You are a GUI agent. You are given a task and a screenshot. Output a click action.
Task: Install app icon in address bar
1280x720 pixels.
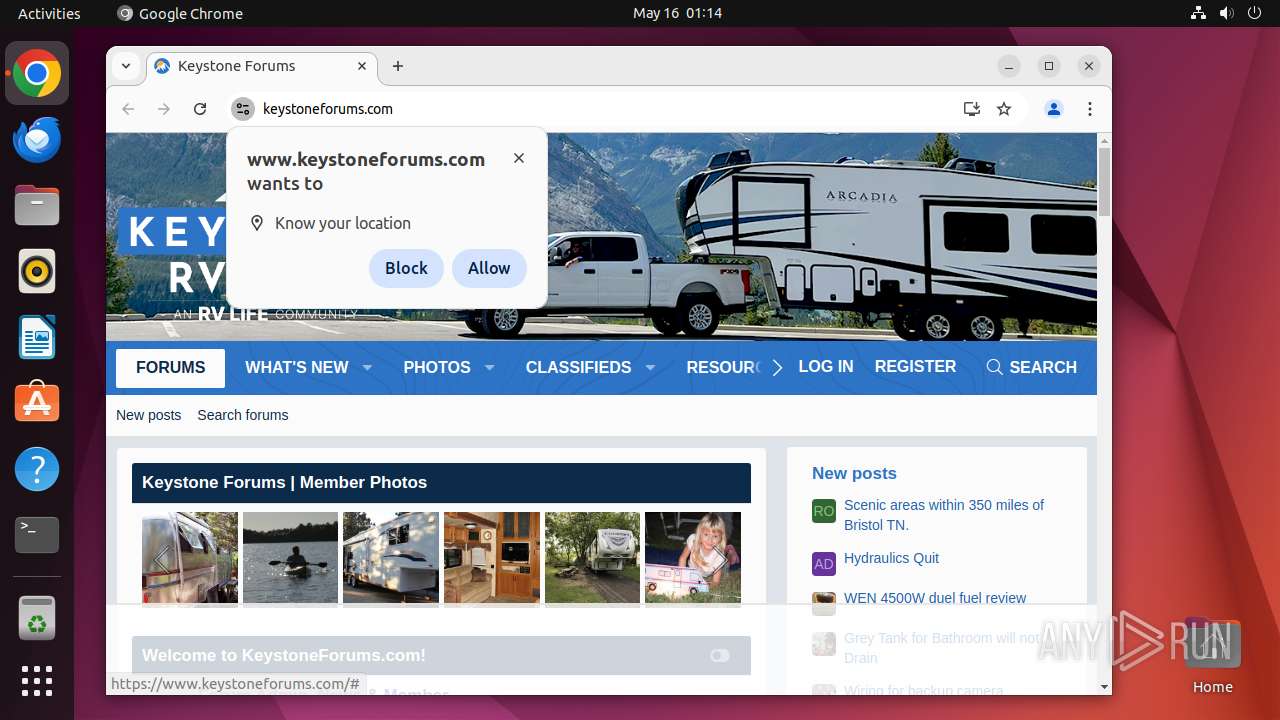971,109
